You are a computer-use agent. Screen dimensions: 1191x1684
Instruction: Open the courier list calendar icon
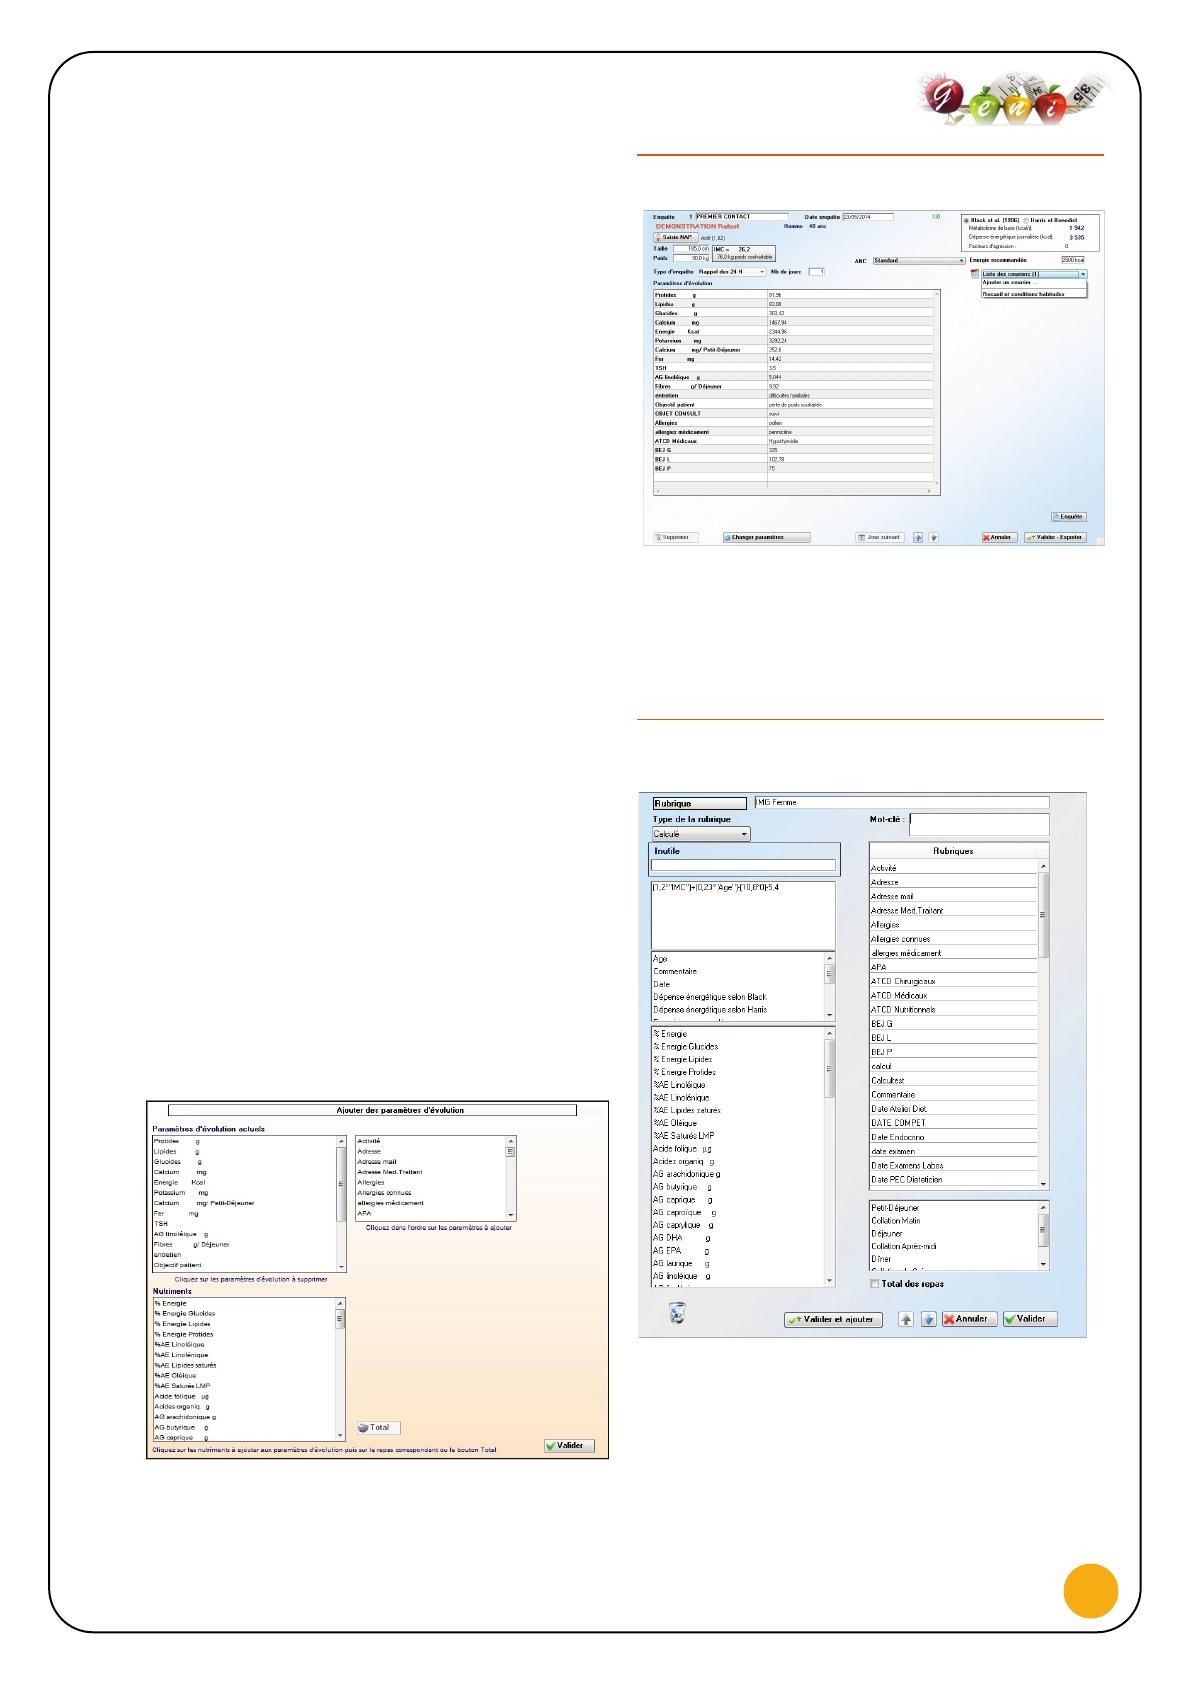(x=976, y=273)
